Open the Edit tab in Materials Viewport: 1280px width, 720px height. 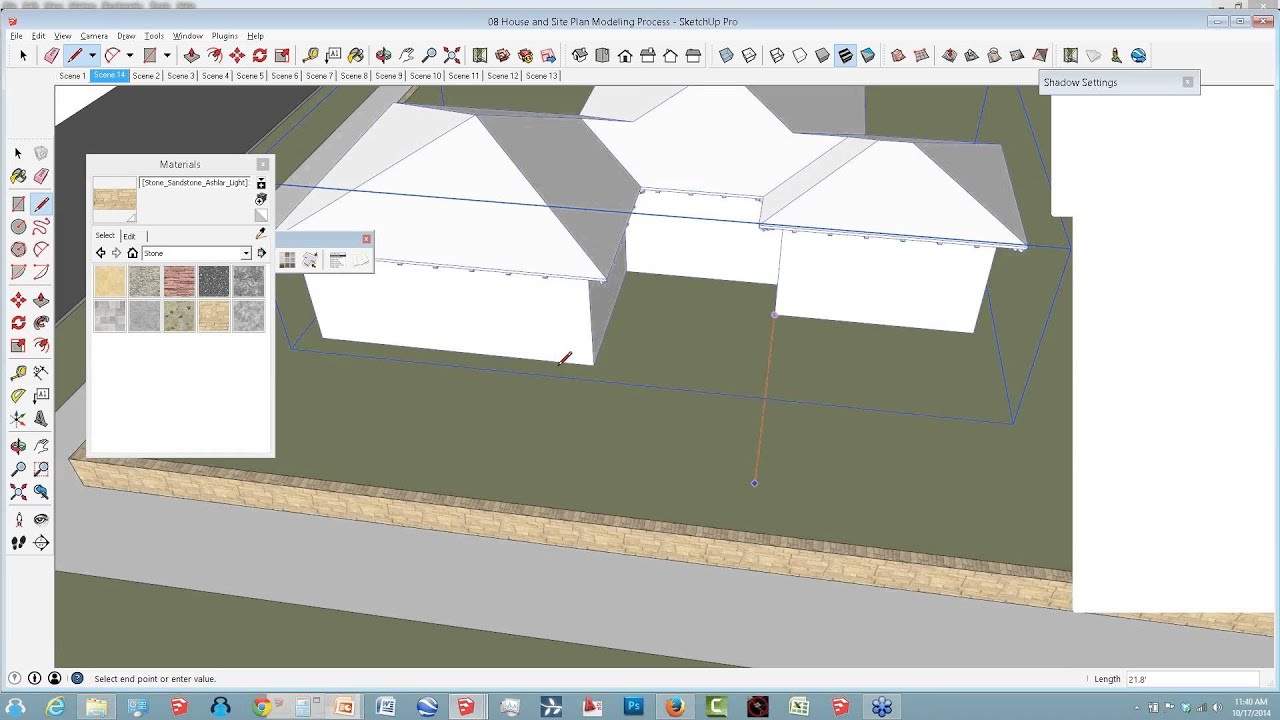coord(129,236)
